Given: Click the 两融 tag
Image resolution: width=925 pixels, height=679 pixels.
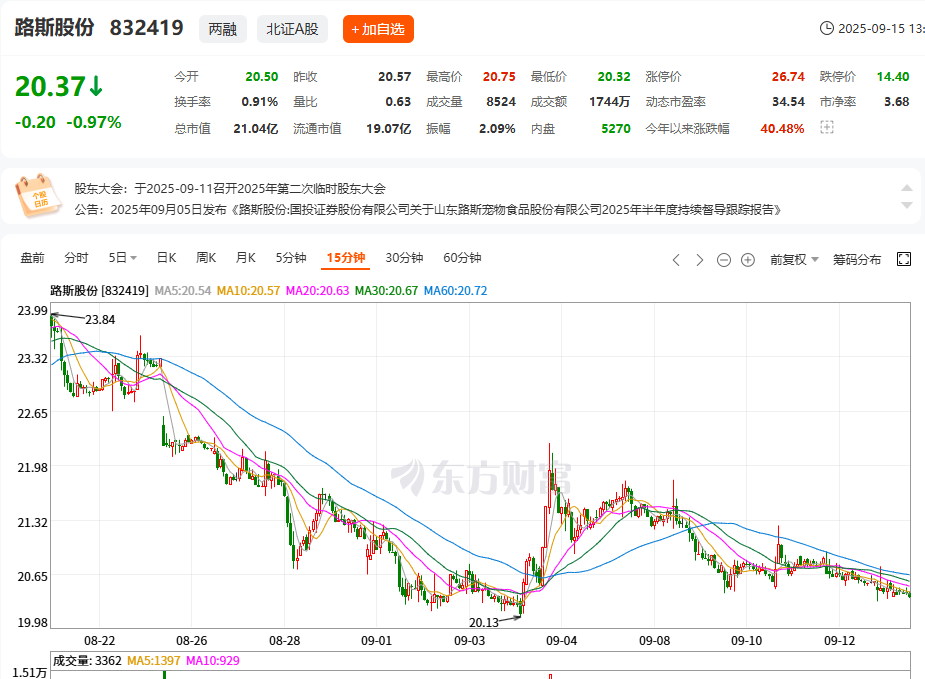Looking at the screenshot, I should [x=222, y=29].
